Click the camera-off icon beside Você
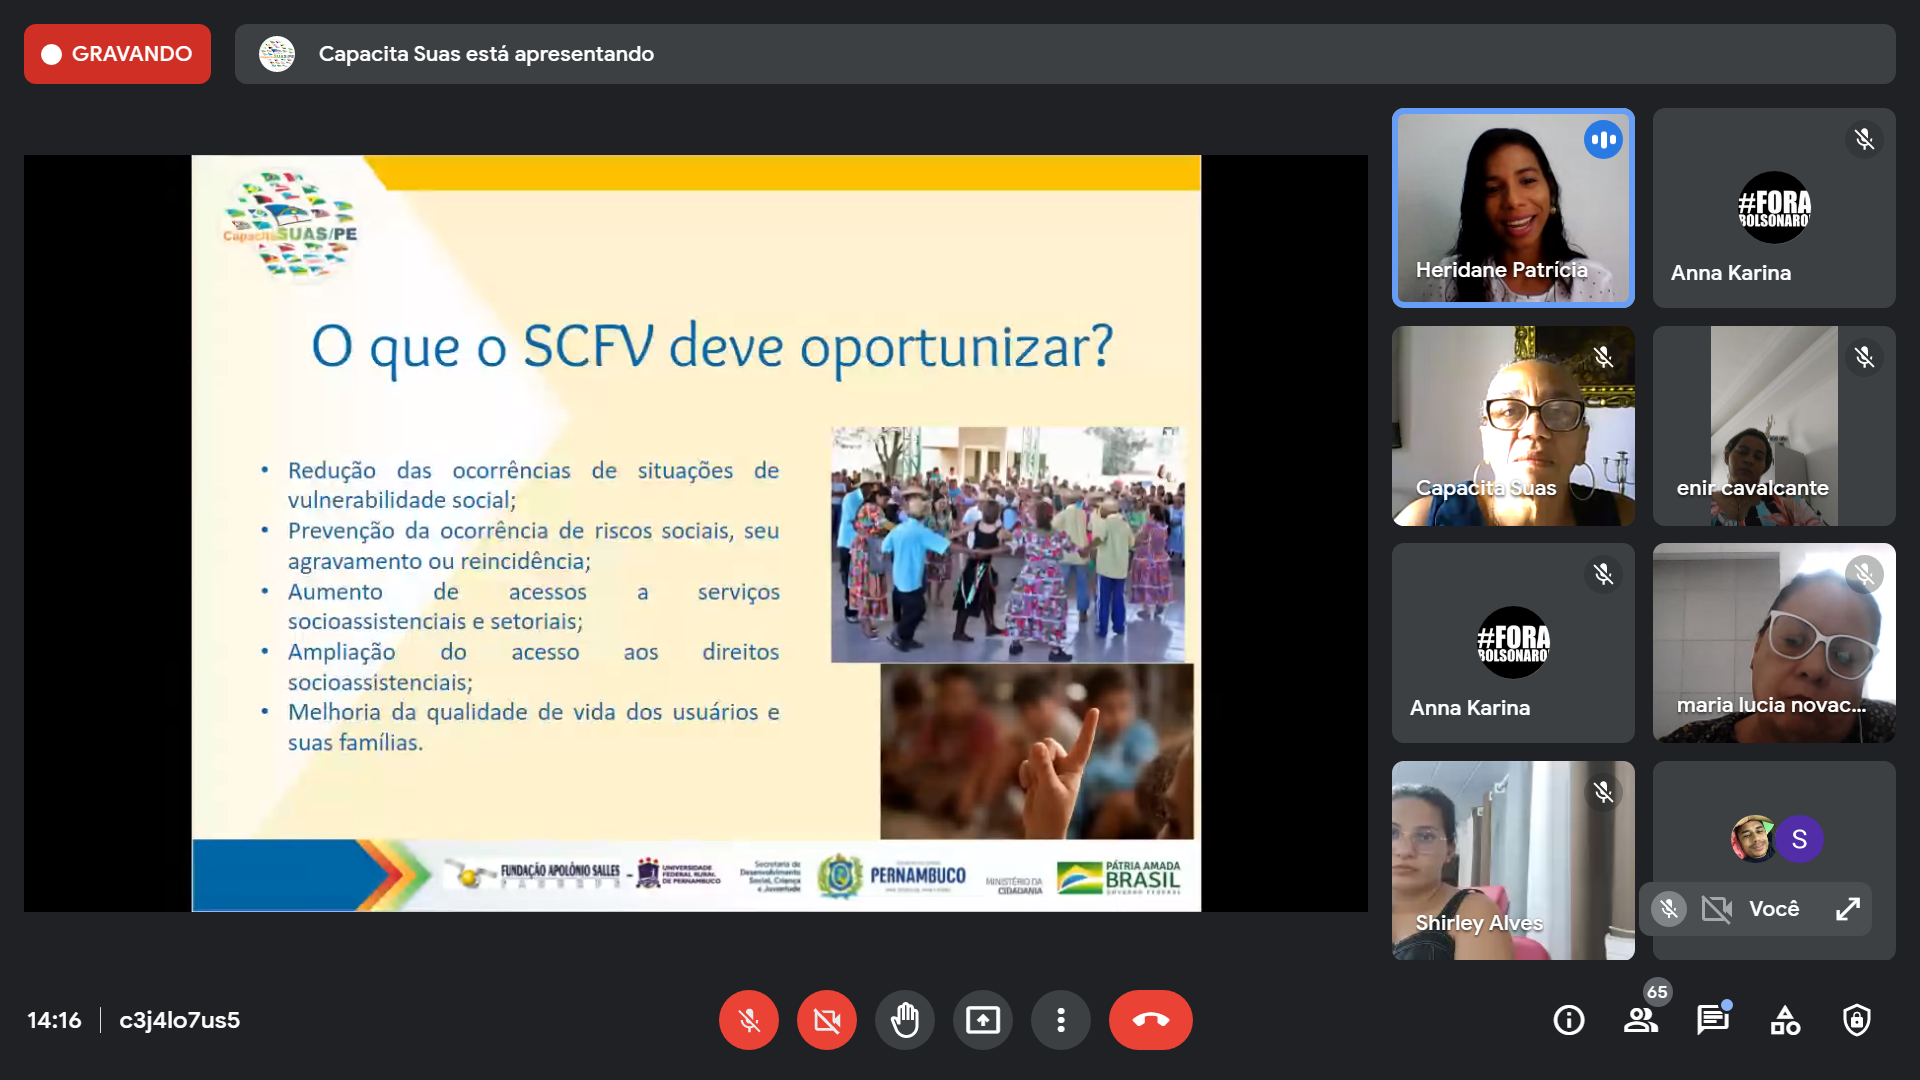 pyautogui.click(x=1716, y=909)
